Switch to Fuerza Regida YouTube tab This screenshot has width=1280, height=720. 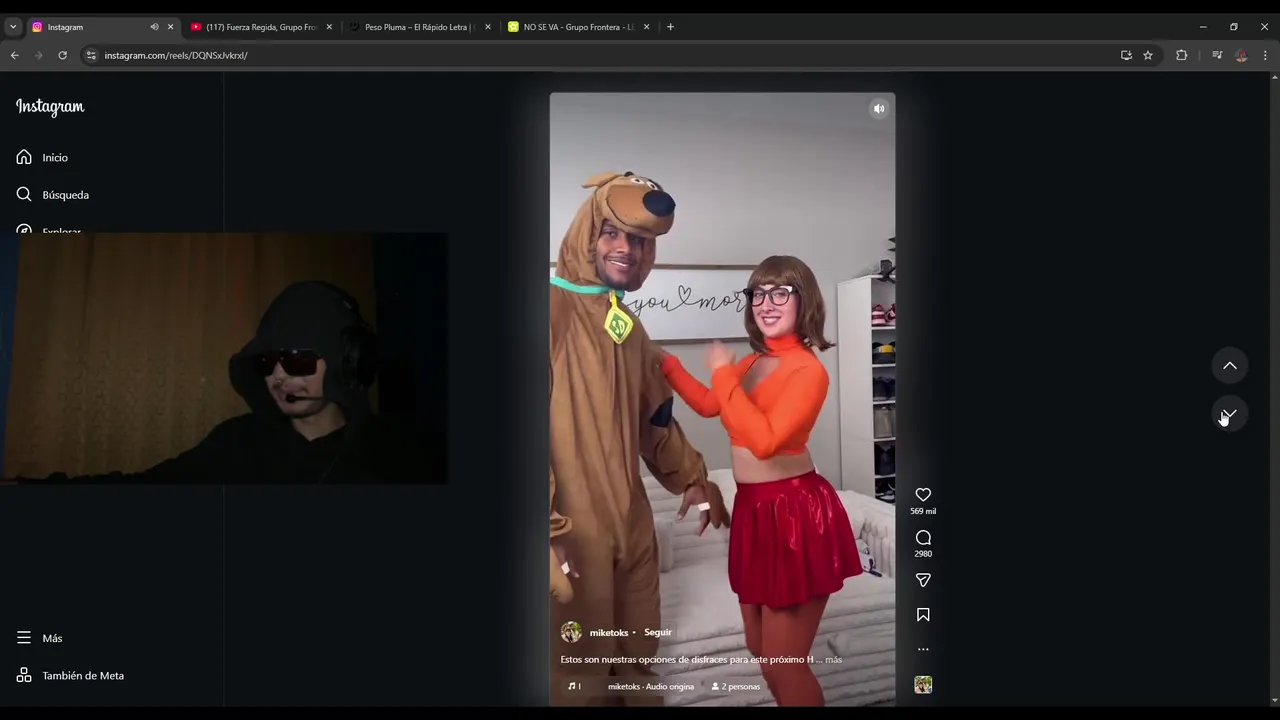pos(260,27)
